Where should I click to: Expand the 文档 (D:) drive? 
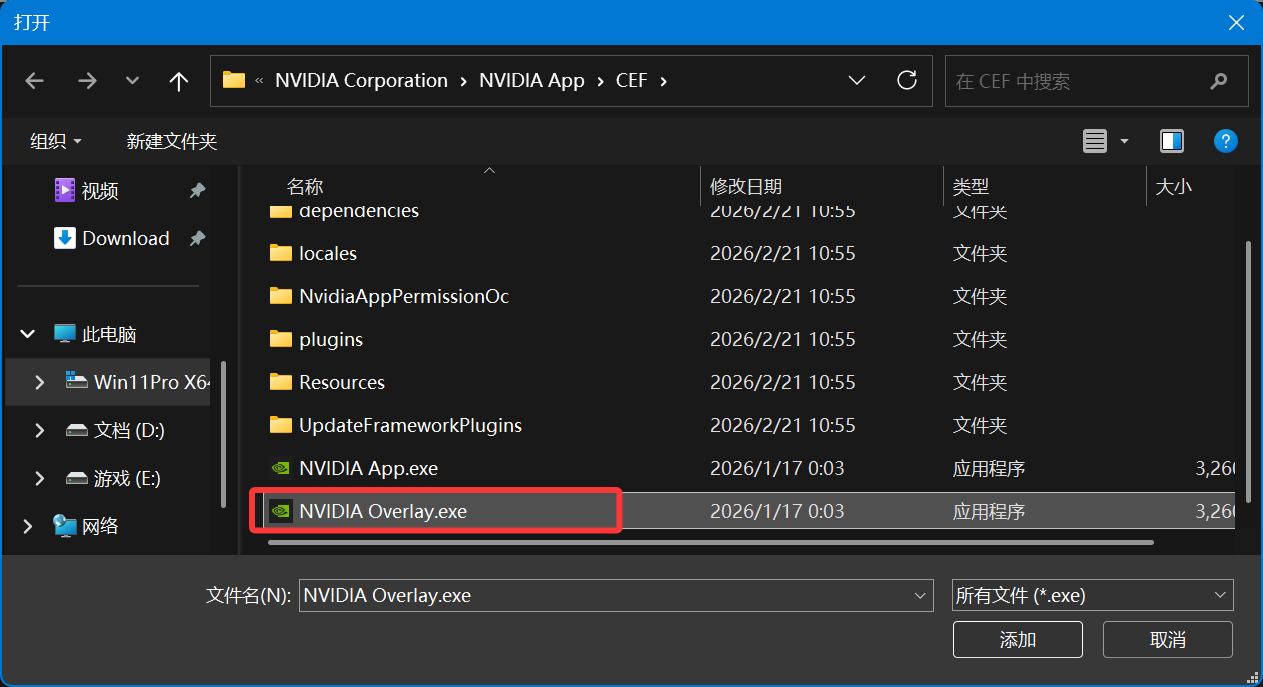[x=39, y=430]
